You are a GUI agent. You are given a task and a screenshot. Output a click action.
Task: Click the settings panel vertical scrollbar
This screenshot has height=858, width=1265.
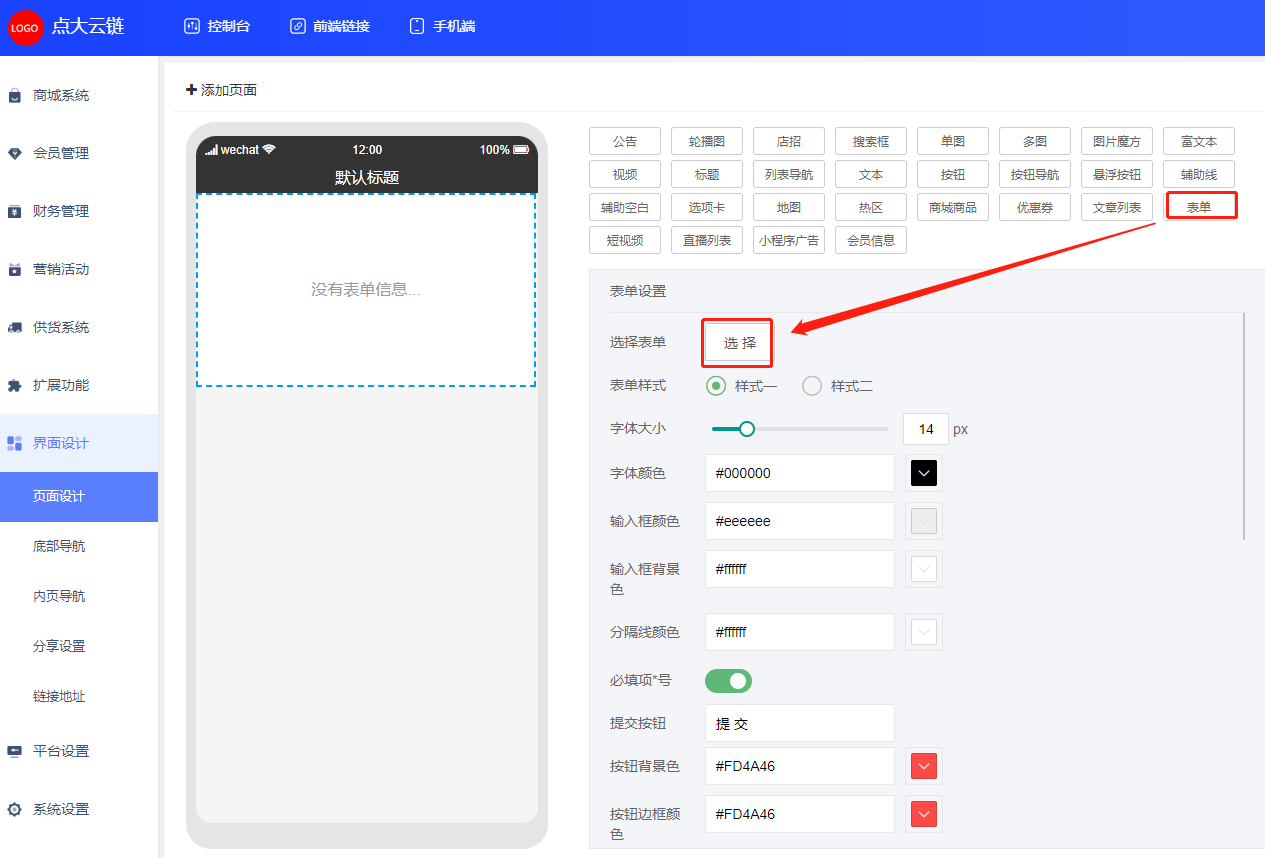(x=1245, y=426)
